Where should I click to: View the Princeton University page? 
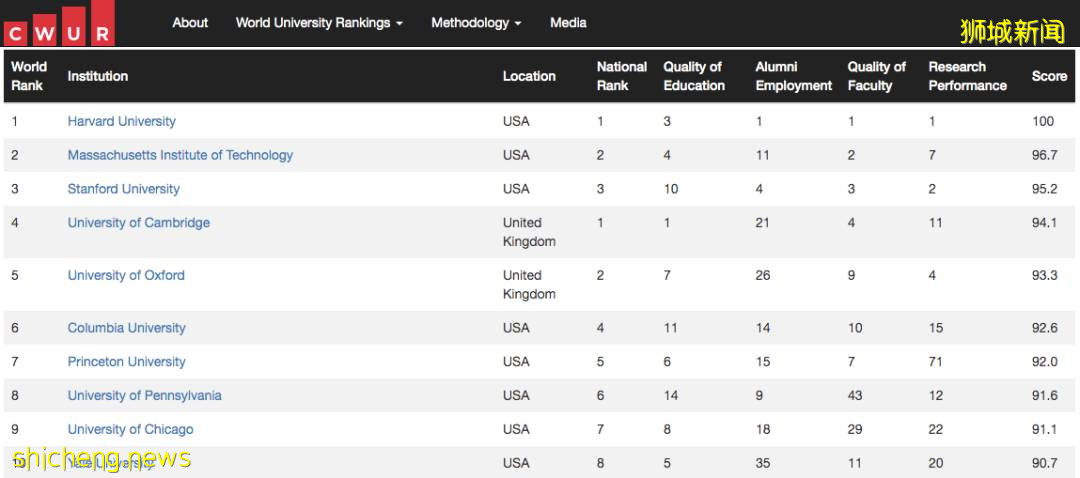click(x=126, y=362)
